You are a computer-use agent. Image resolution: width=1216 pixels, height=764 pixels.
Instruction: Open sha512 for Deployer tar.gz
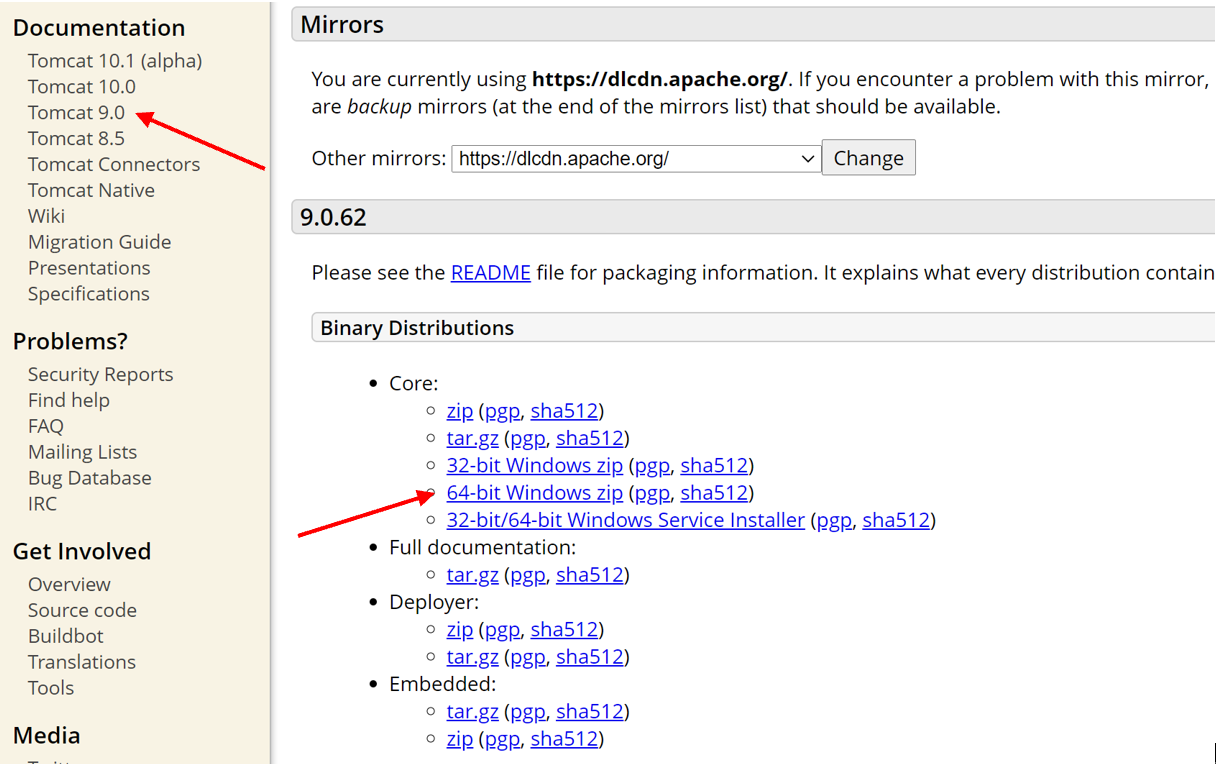[590, 657]
